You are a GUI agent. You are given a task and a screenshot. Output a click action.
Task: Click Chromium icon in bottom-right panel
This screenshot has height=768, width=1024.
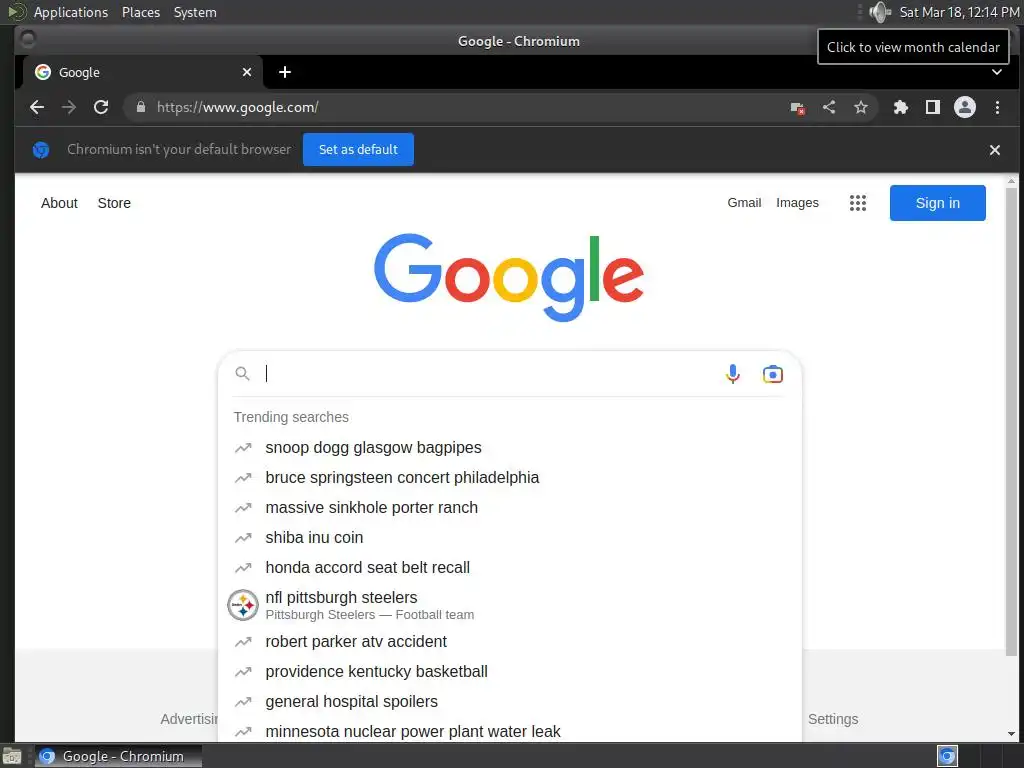pos(947,756)
